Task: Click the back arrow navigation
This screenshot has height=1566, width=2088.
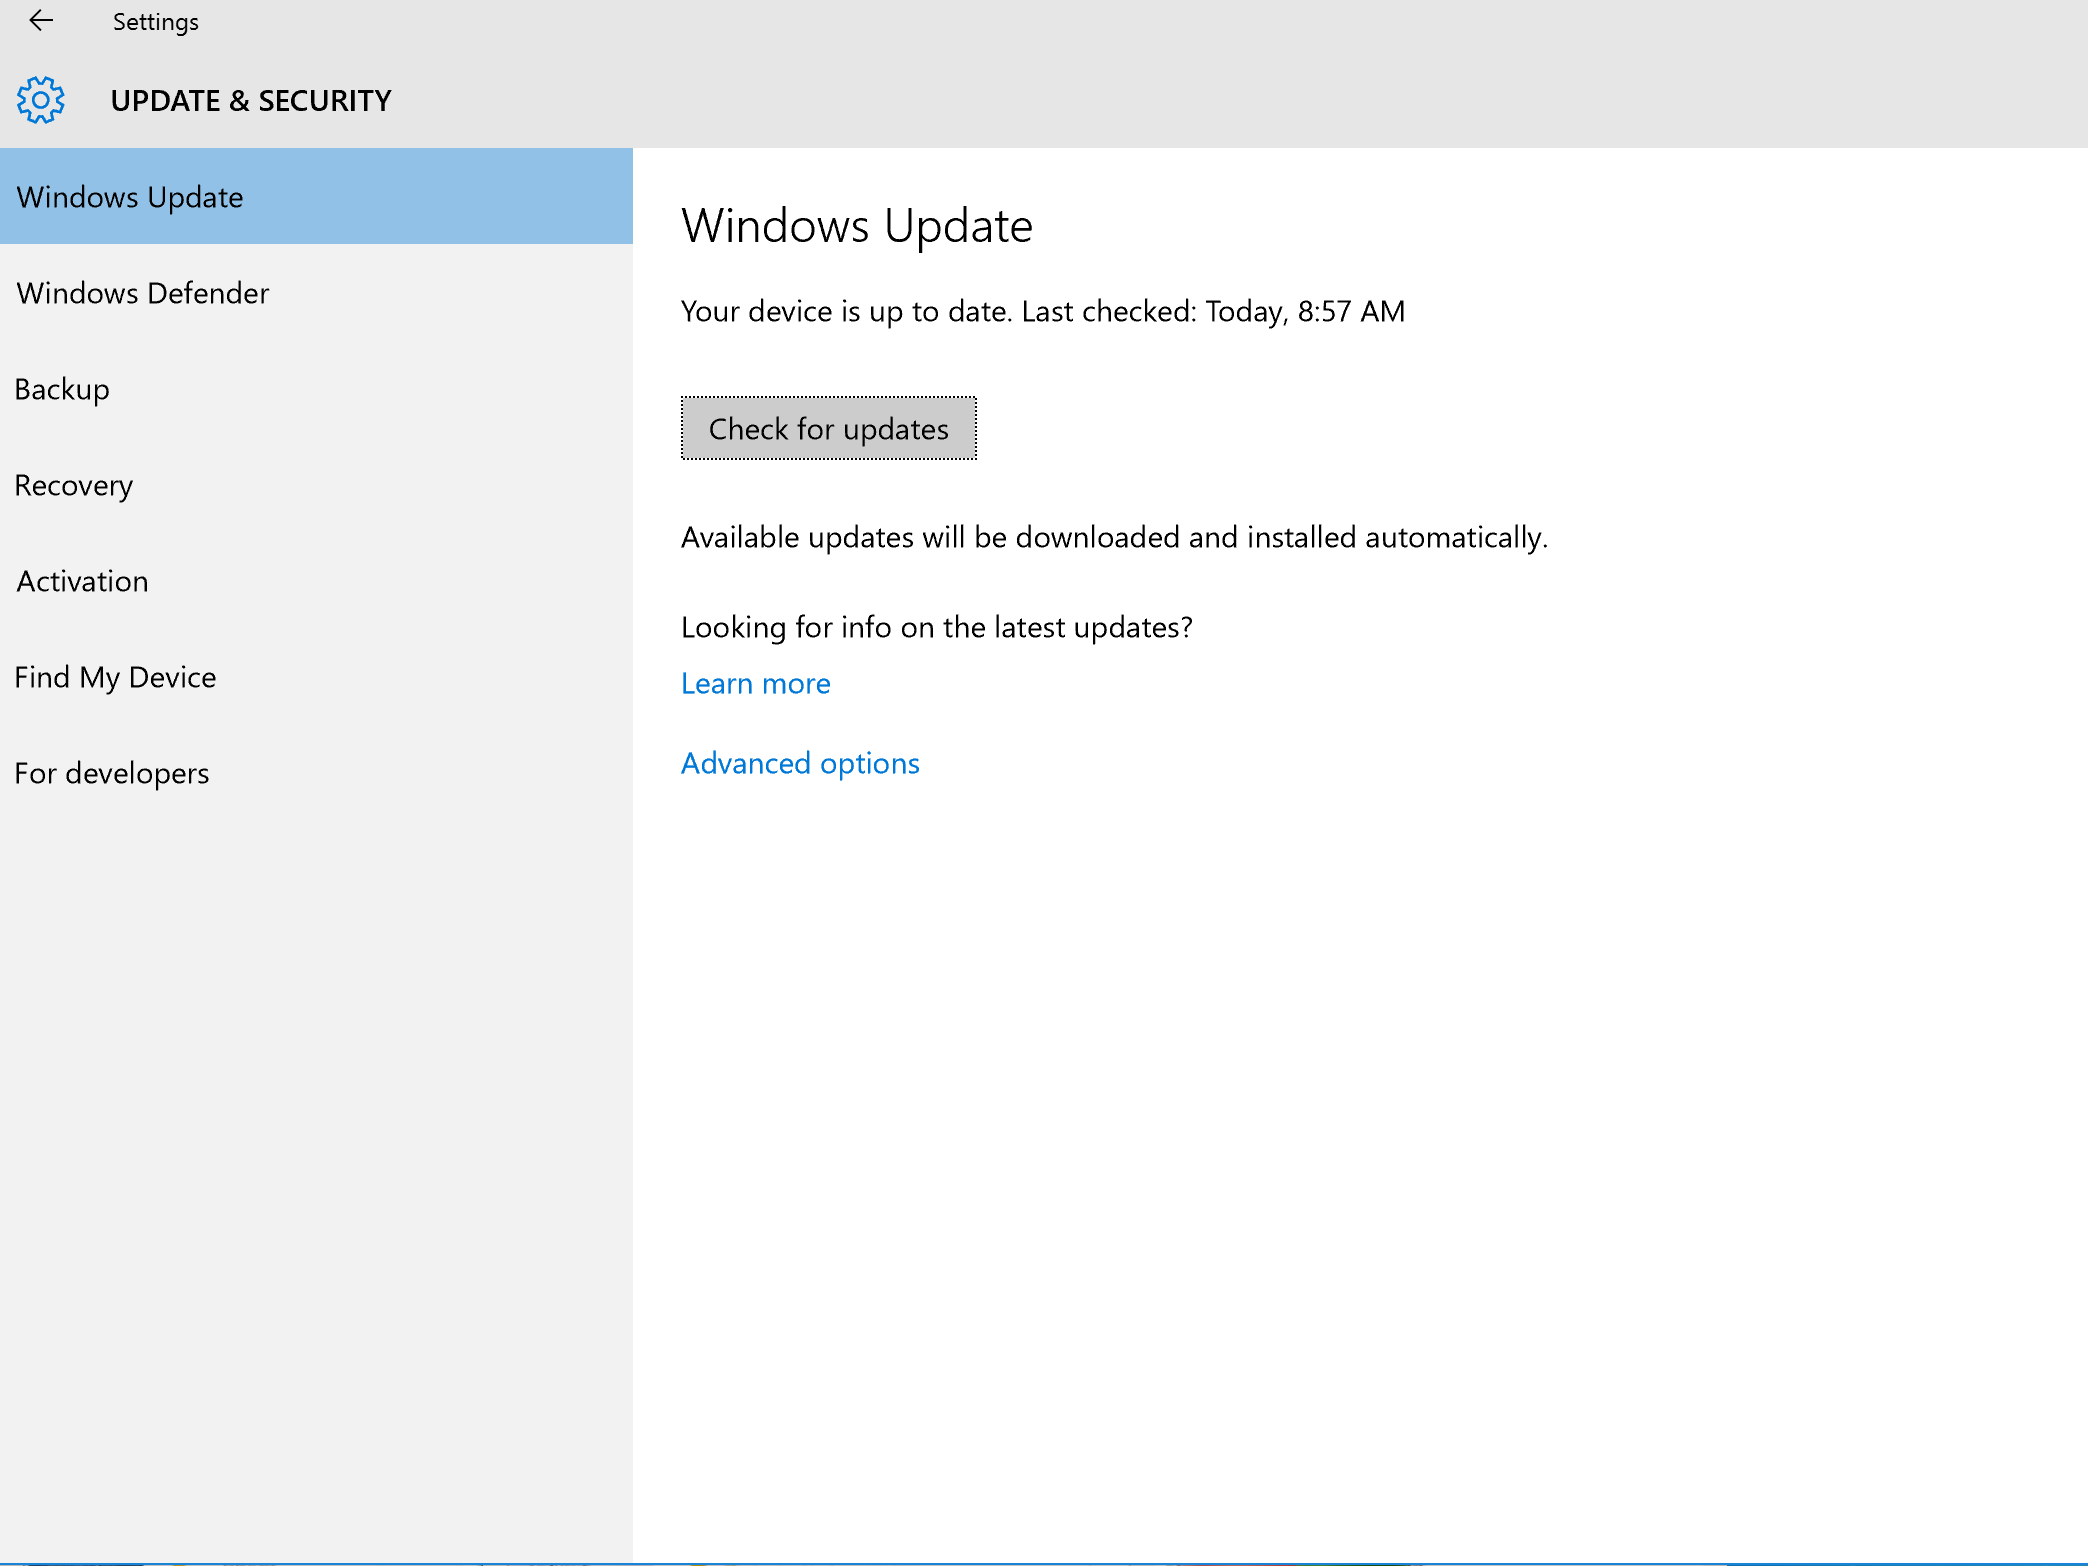Action: pyautogui.click(x=41, y=21)
